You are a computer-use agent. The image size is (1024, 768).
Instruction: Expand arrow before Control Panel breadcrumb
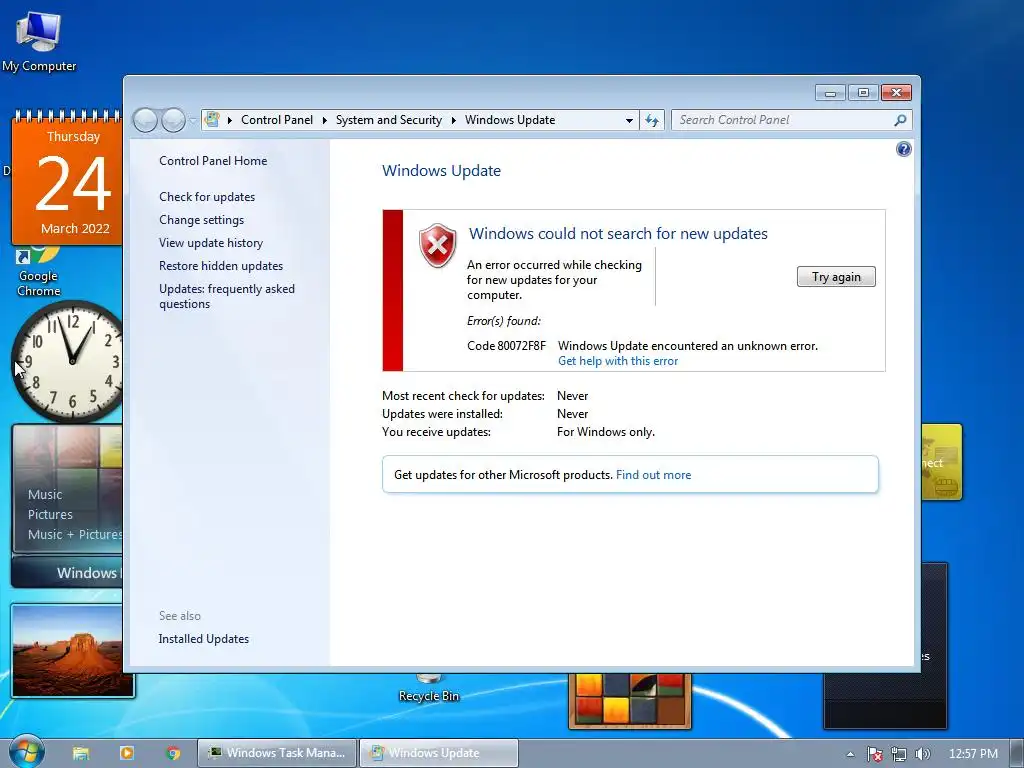[x=230, y=120]
